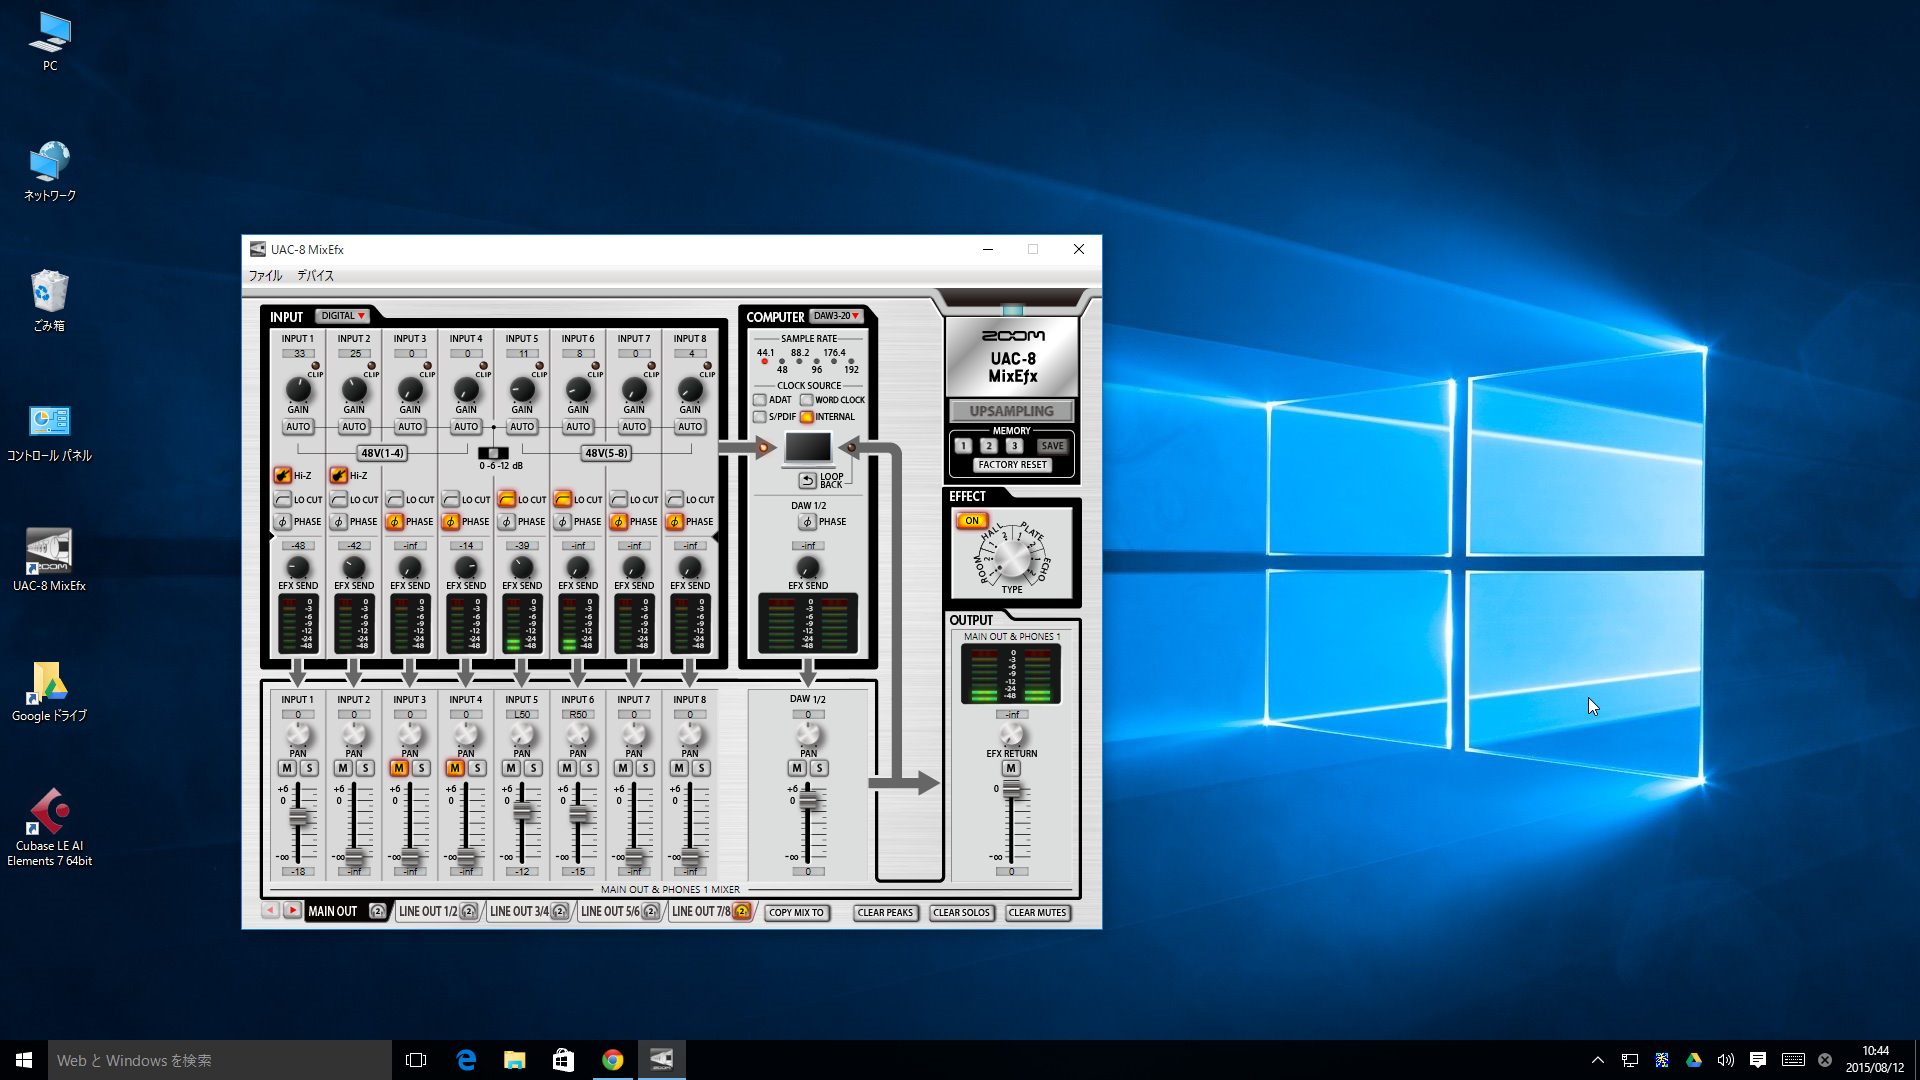The image size is (1920, 1080).
Task: Switch to the LINE OUT 1/2 mix tab
Action: coord(427,912)
